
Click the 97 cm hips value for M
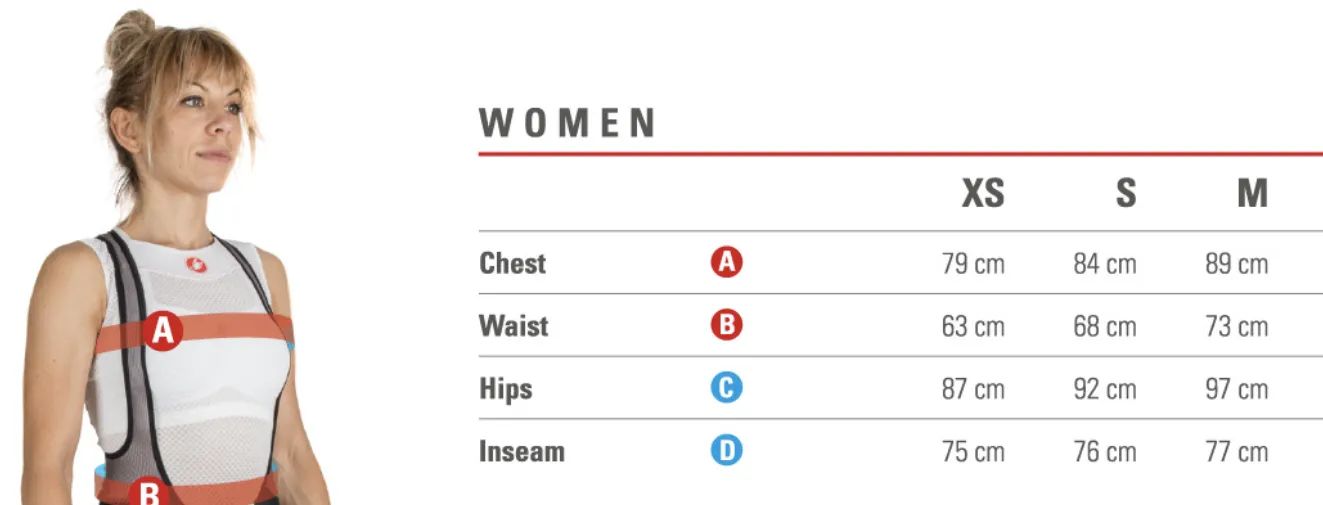click(x=1237, y=389)
